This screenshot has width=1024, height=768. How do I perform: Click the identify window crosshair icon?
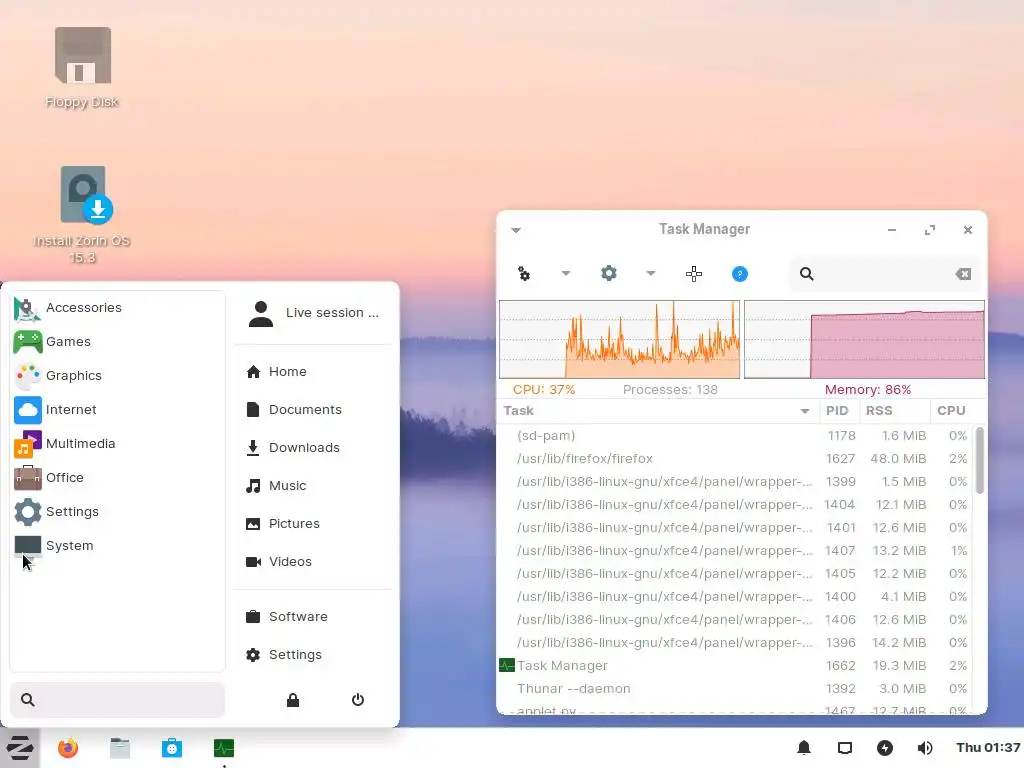click(694, 274)
